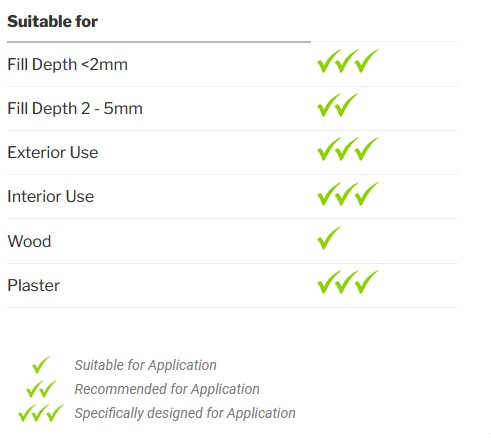
Task: Click the Fill Depth <2mm label
Action: (x=68, y=64)
